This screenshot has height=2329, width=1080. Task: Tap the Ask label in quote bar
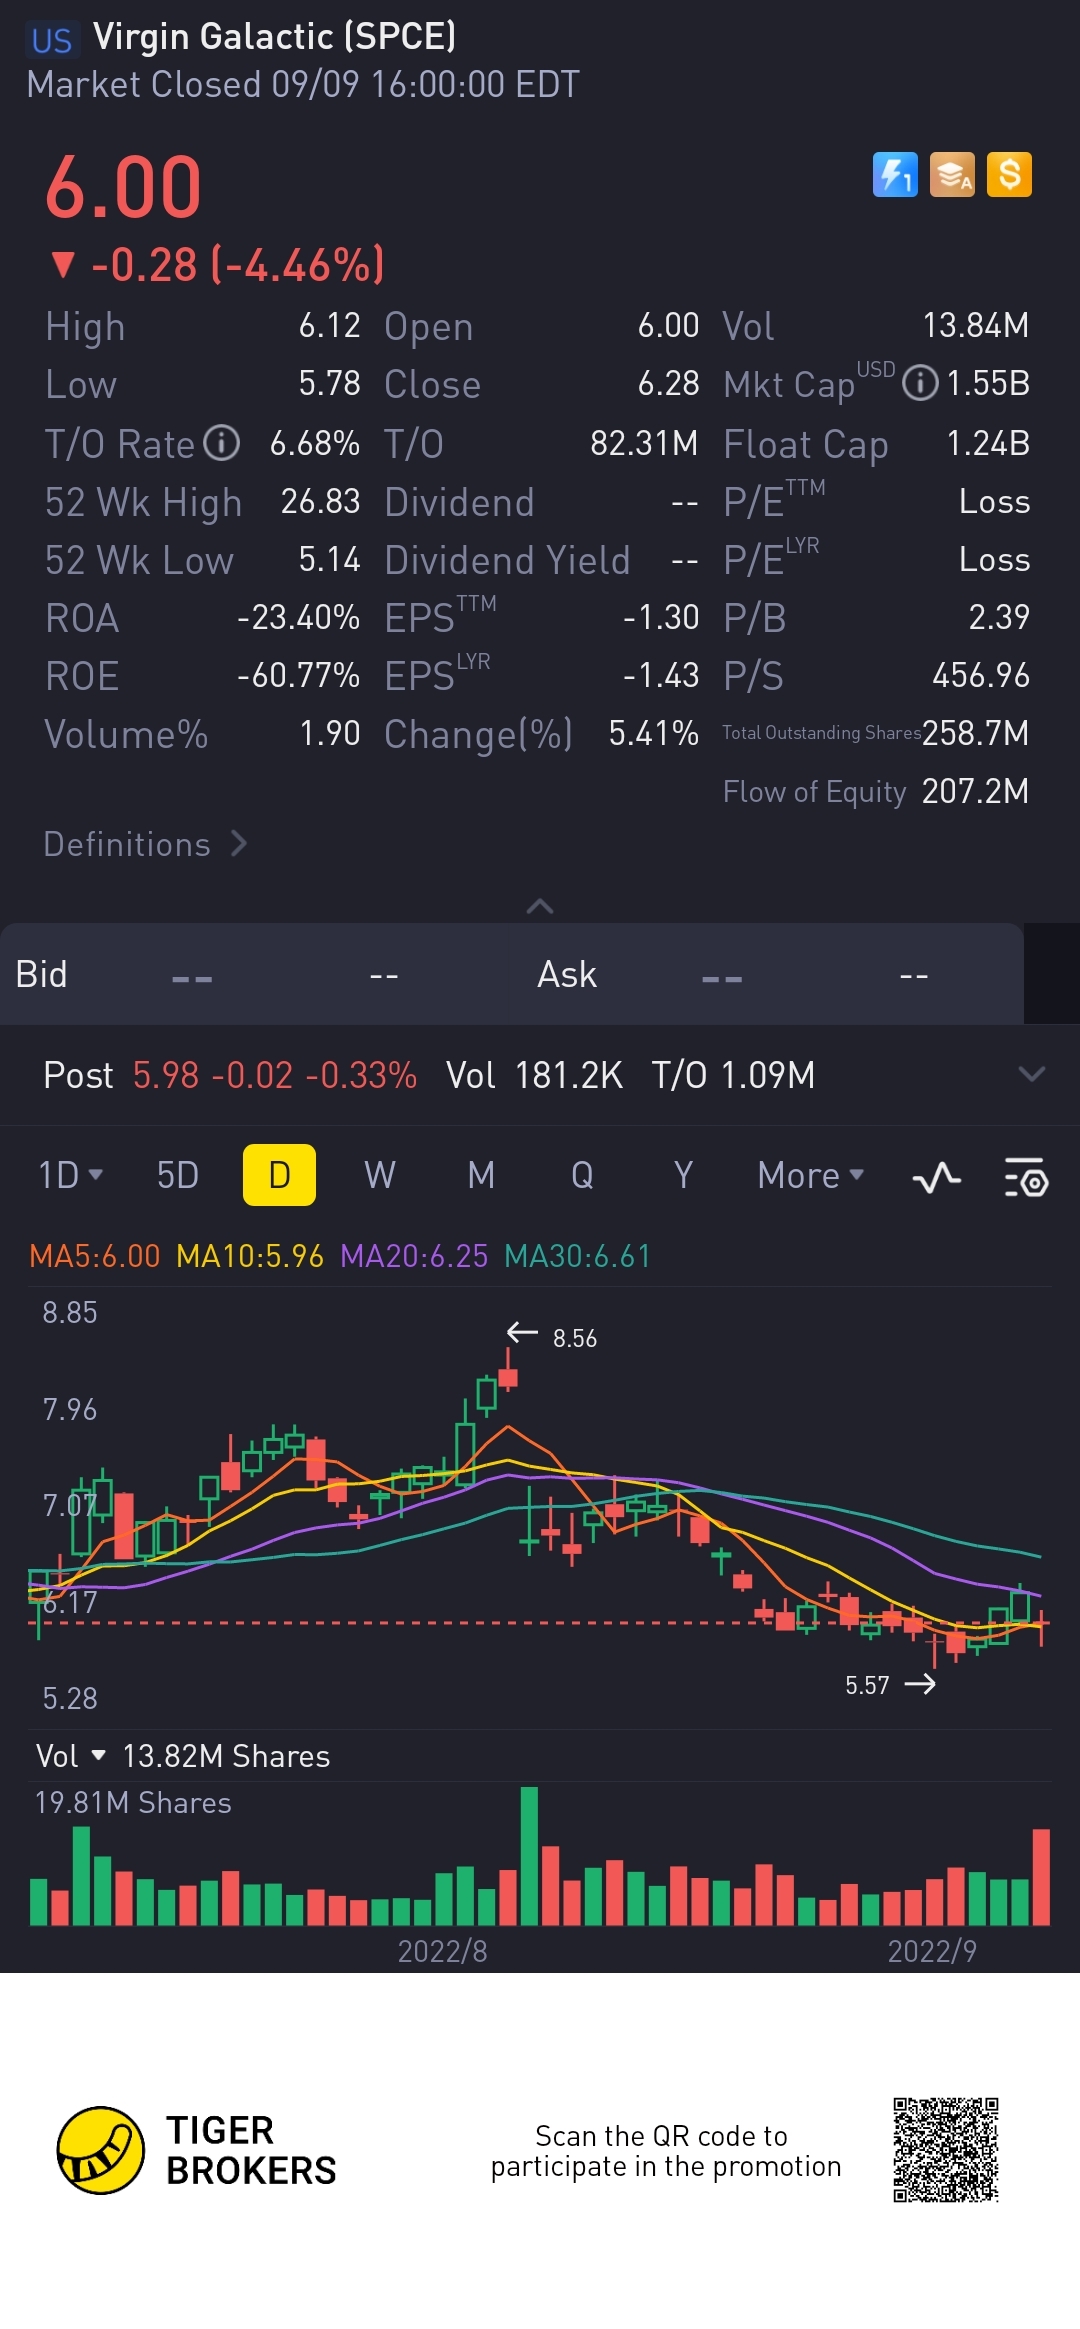coord(566,974)
